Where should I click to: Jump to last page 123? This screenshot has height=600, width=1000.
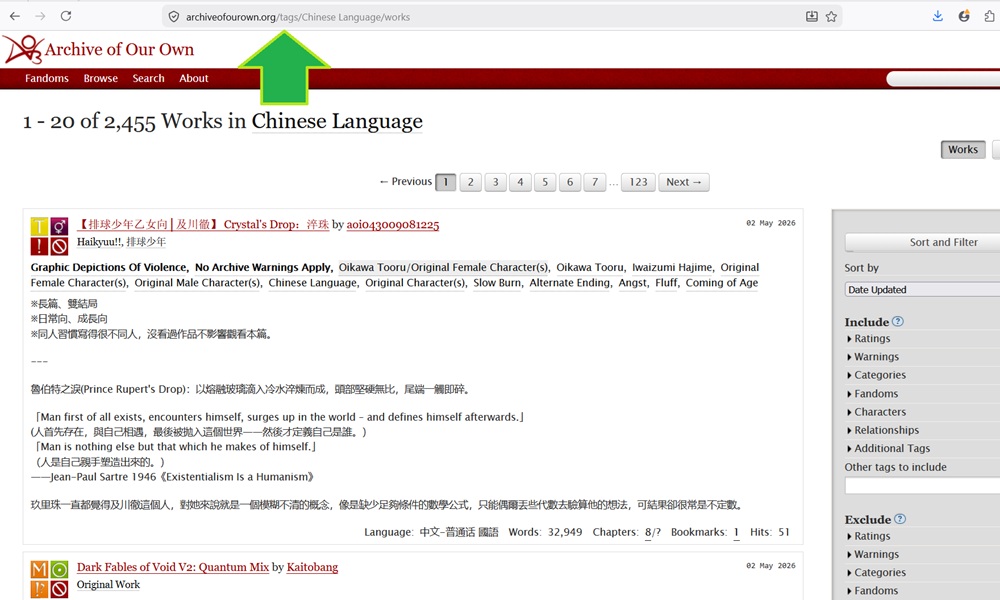pos(638,182)
